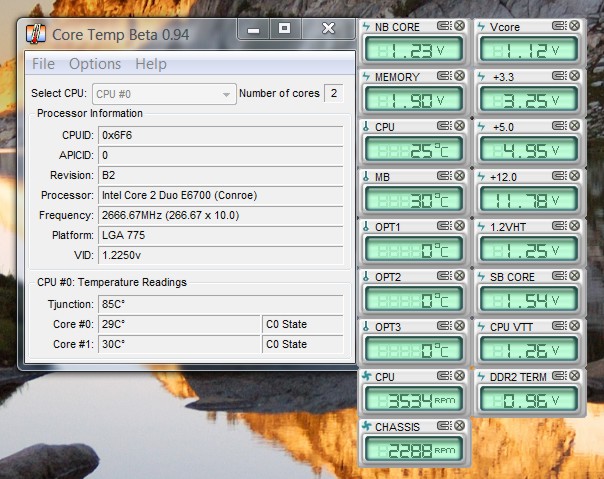Open settings icon on +5.0 gadget
This screenshot has width=604, height=479.
559,126
